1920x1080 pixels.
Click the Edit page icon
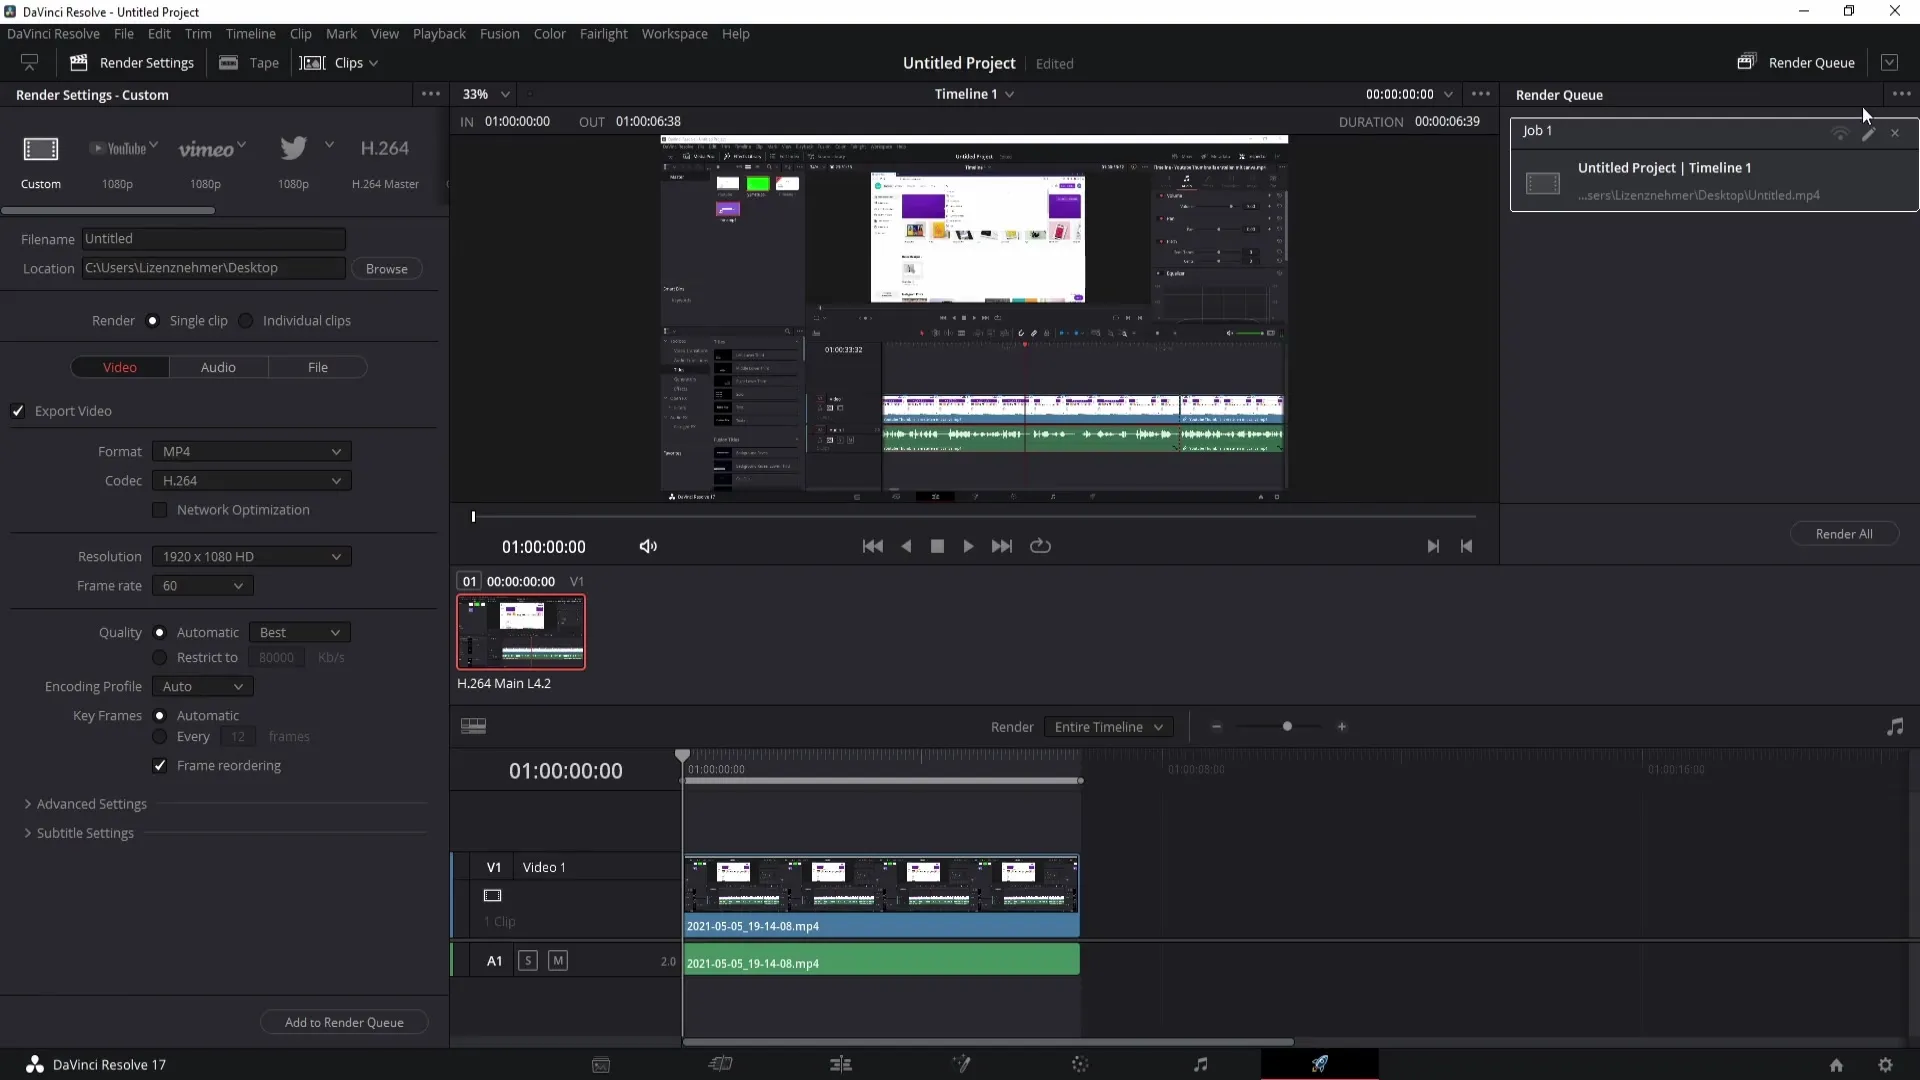click(839, 1064)
